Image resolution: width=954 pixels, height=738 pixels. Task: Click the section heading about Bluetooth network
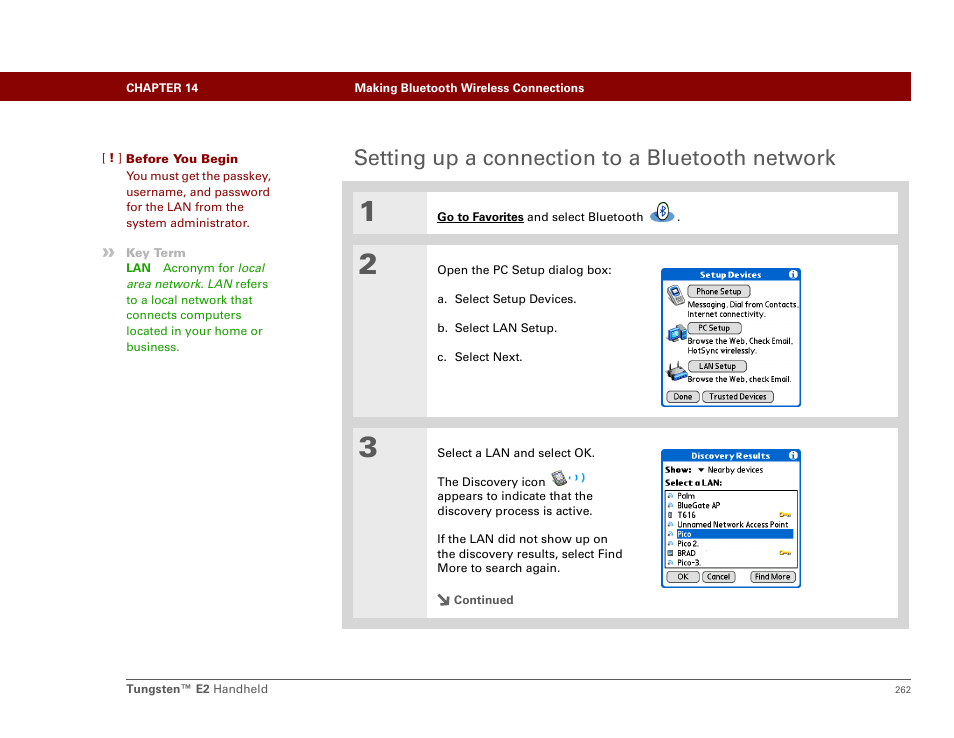point(594,158)
